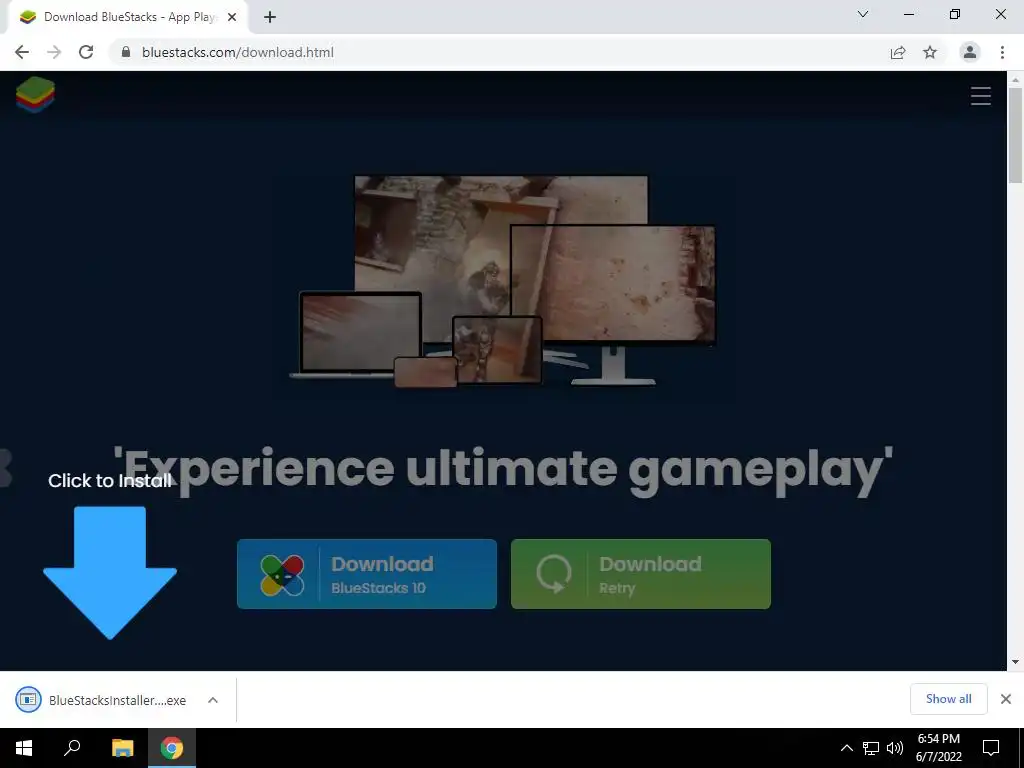Open the downloaded BlueStacksInstaller exe file
Screen dimensions: 1024x768
point(104,700)
